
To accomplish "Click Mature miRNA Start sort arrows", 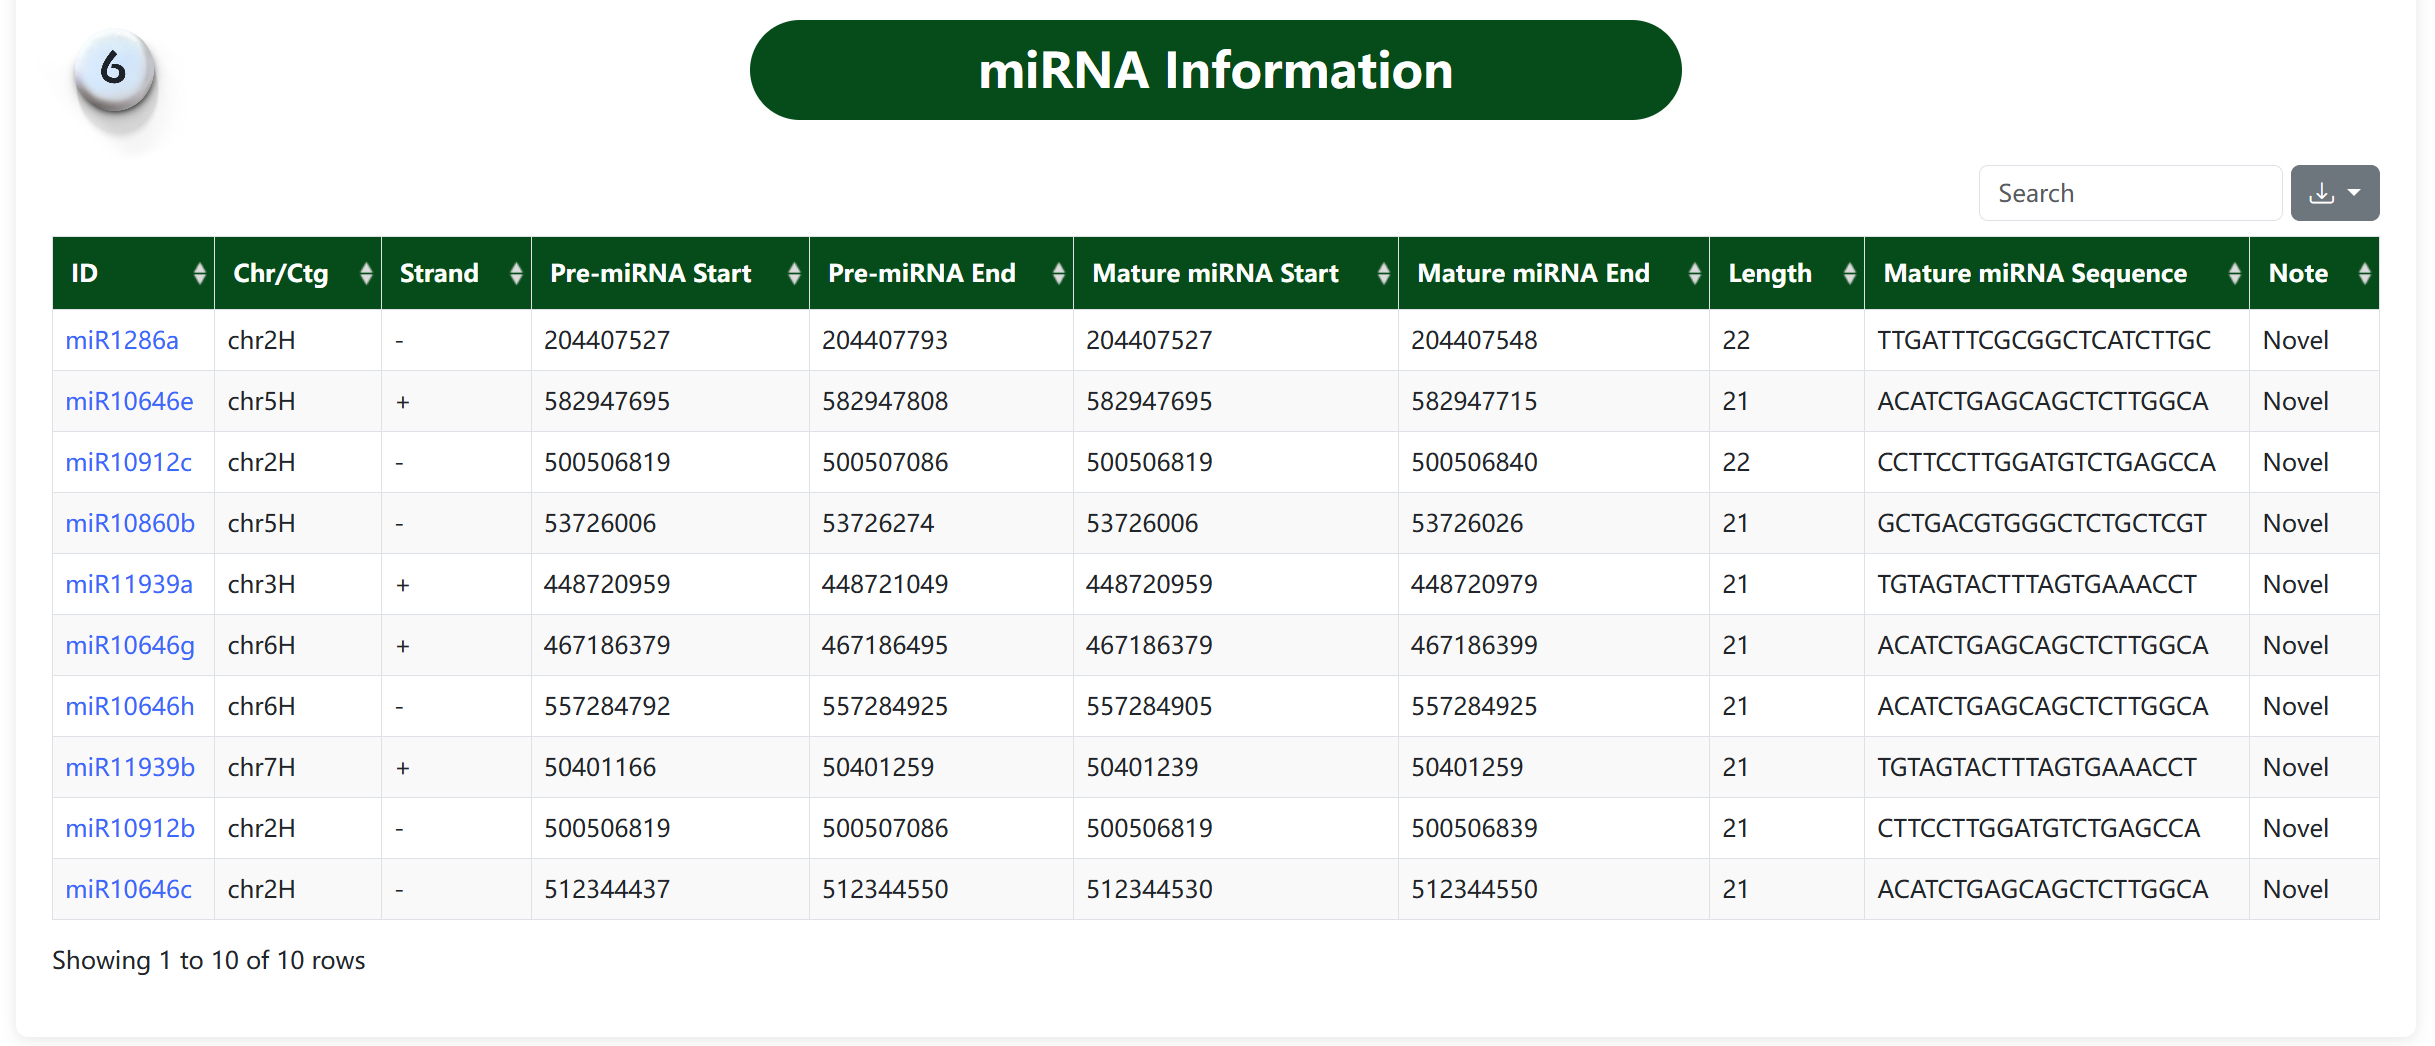I will point(1383,273).
